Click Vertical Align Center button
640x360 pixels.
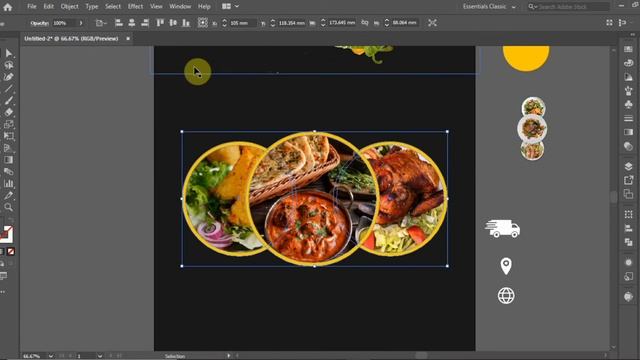click(x=173, y=23)
